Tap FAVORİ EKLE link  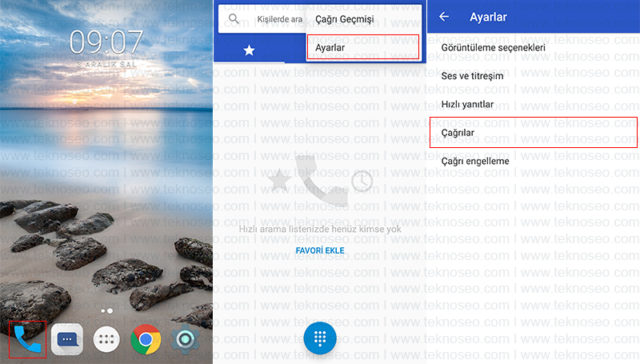pyautogui.click(x=320, y=251)
